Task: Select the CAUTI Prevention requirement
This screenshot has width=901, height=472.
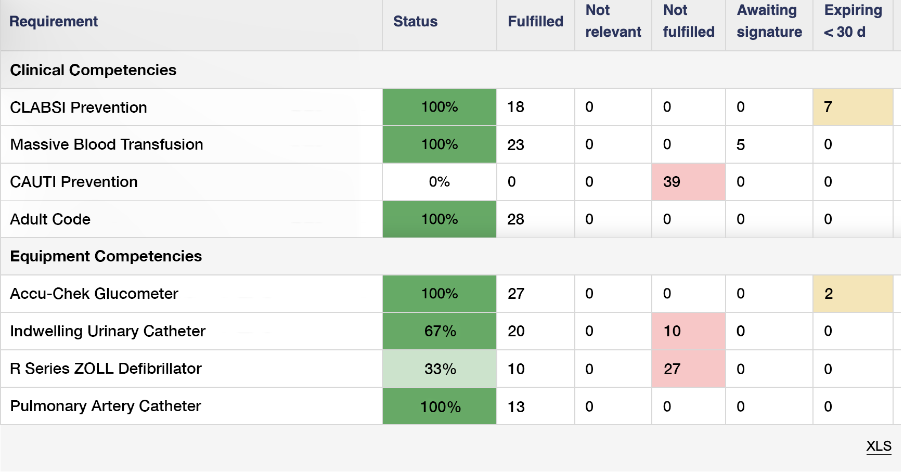Action: pyautogui.click(x=74, y=182)
